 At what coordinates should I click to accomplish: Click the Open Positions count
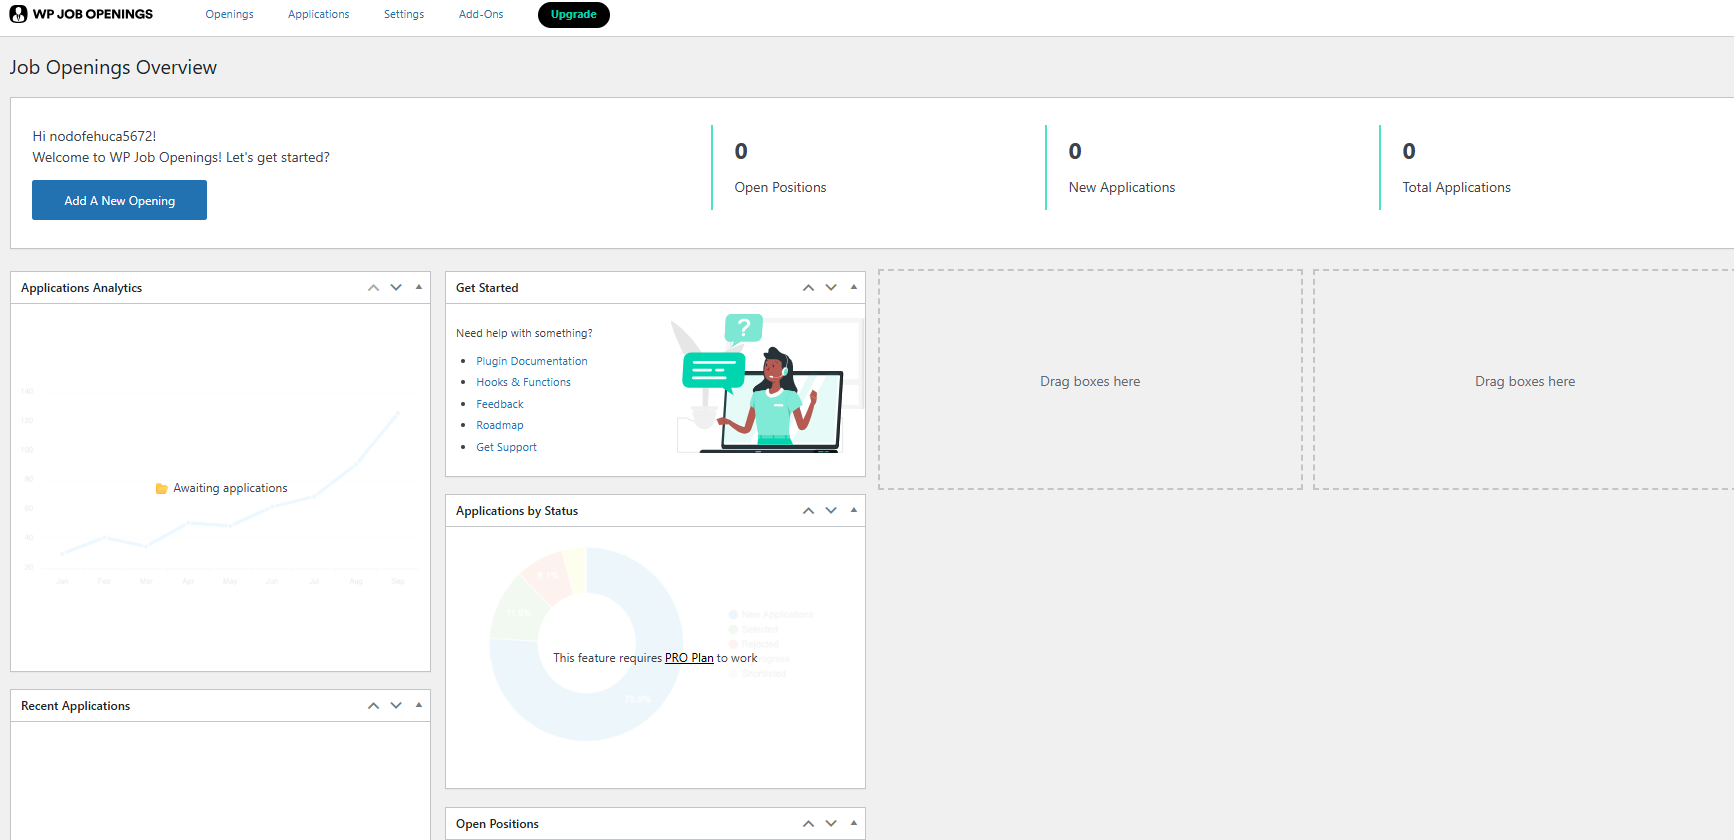[741, 151]
